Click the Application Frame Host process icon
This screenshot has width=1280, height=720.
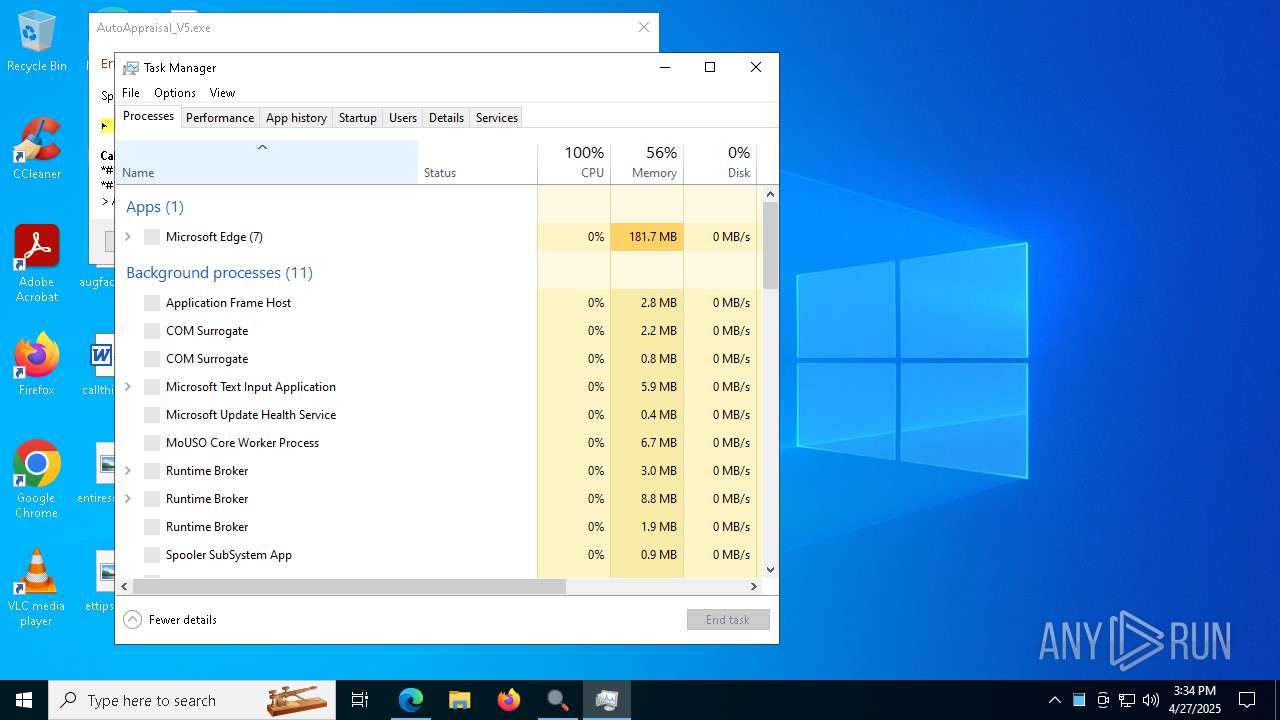(x=152, y=303)
